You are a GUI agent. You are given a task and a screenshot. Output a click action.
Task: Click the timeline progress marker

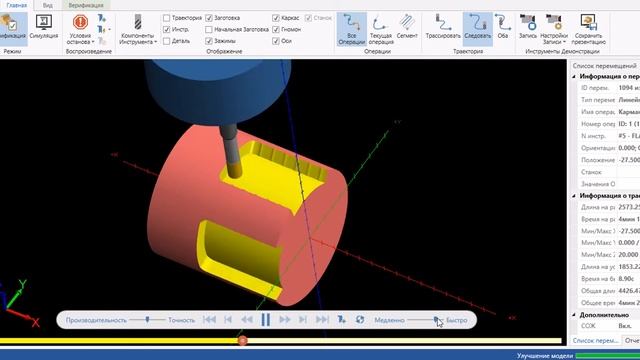coord(242,340)
